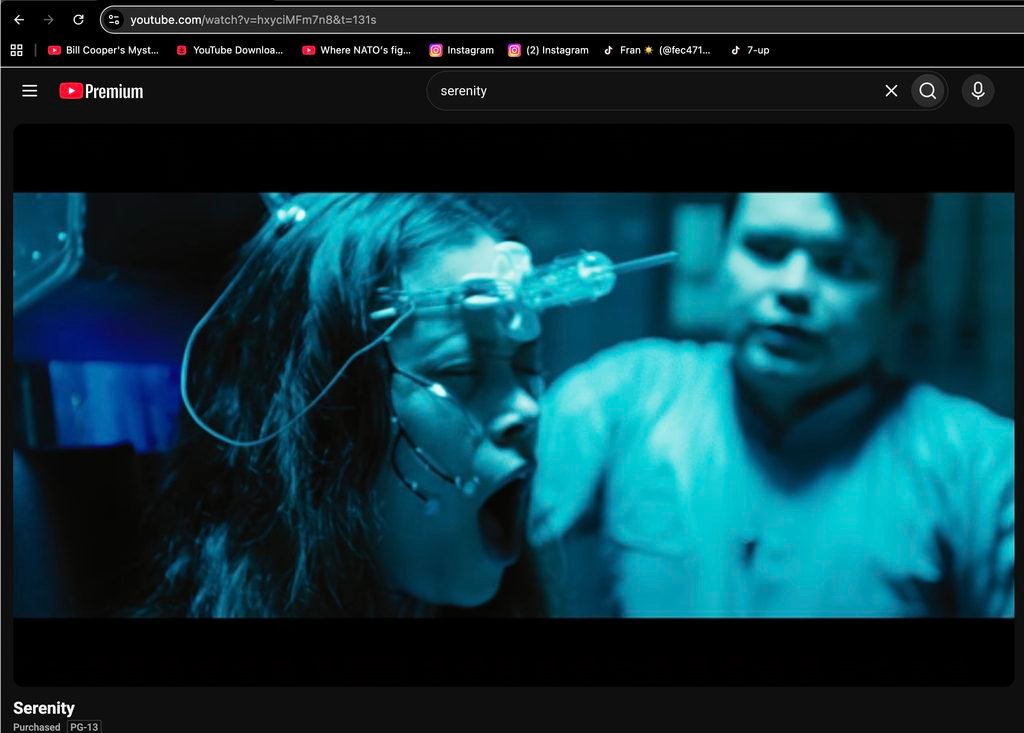This screenshot has height=733, width=1024.
Task: Click the address bar URL
Action: click(x=253, y=20)
